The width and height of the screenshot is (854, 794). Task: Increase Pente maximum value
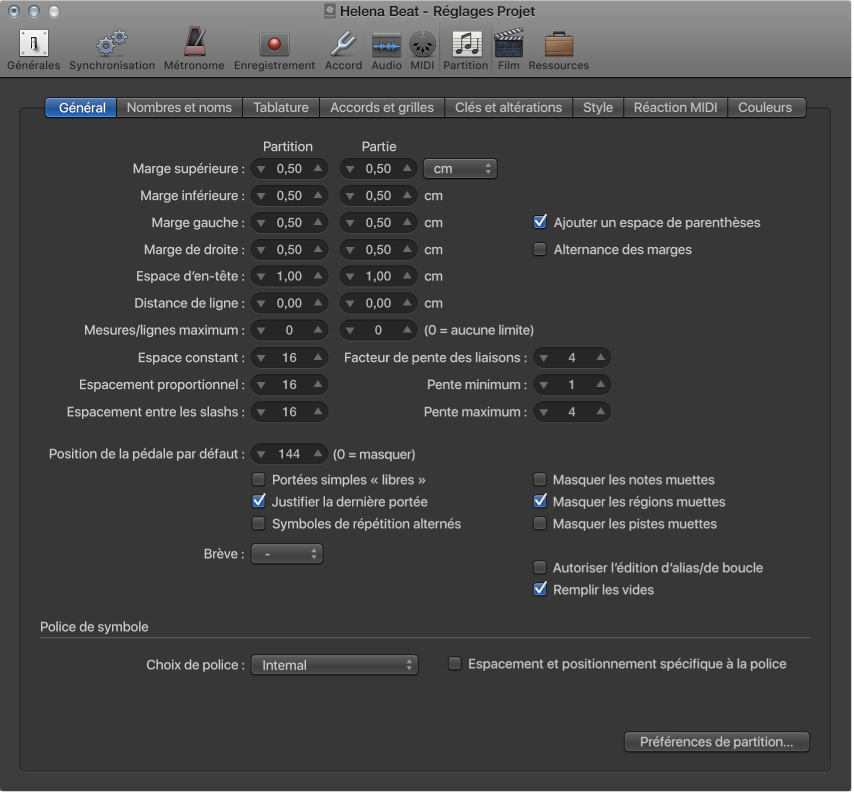tap(601, 411)
